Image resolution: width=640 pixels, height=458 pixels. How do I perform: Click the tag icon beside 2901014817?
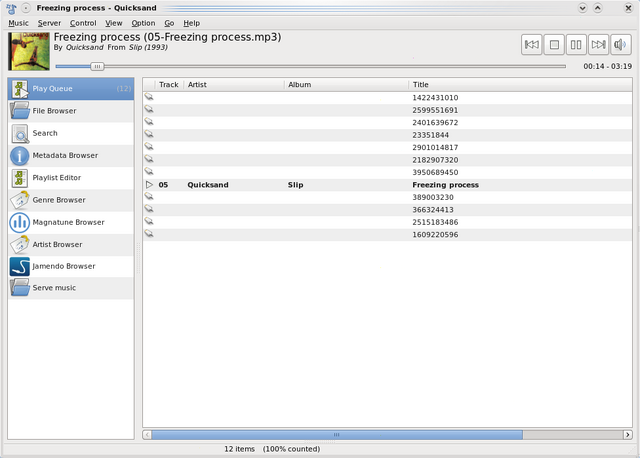[149, 147]
